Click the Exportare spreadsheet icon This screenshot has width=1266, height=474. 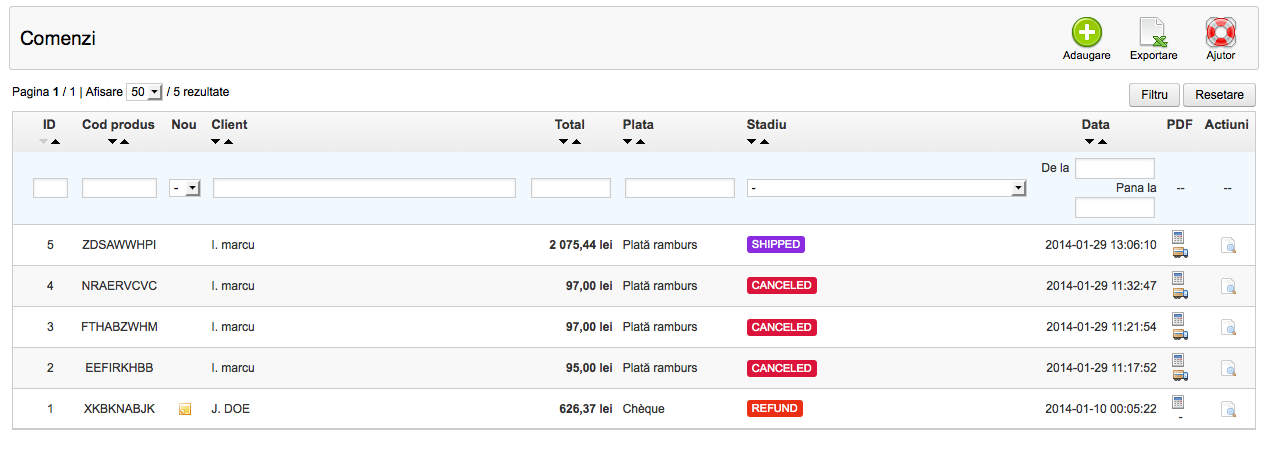(x=1153, y=32)
